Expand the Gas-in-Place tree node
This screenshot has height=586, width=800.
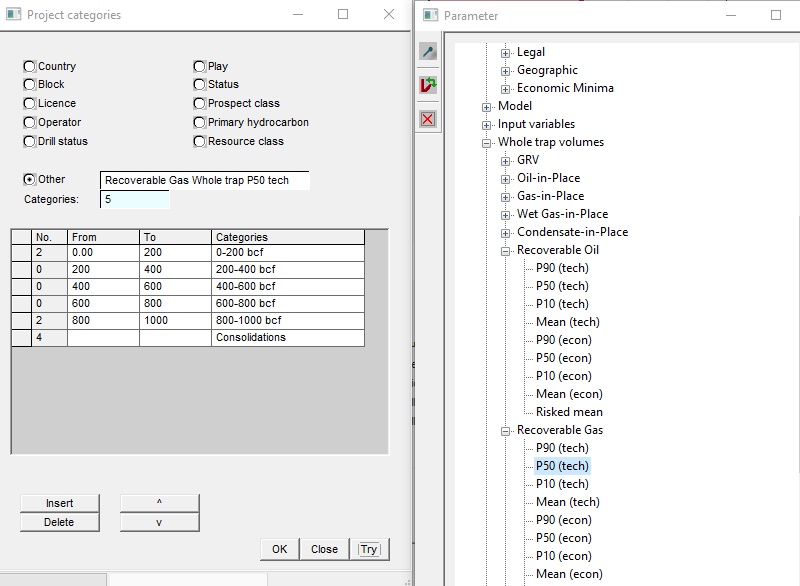click(x=506, y=196)
